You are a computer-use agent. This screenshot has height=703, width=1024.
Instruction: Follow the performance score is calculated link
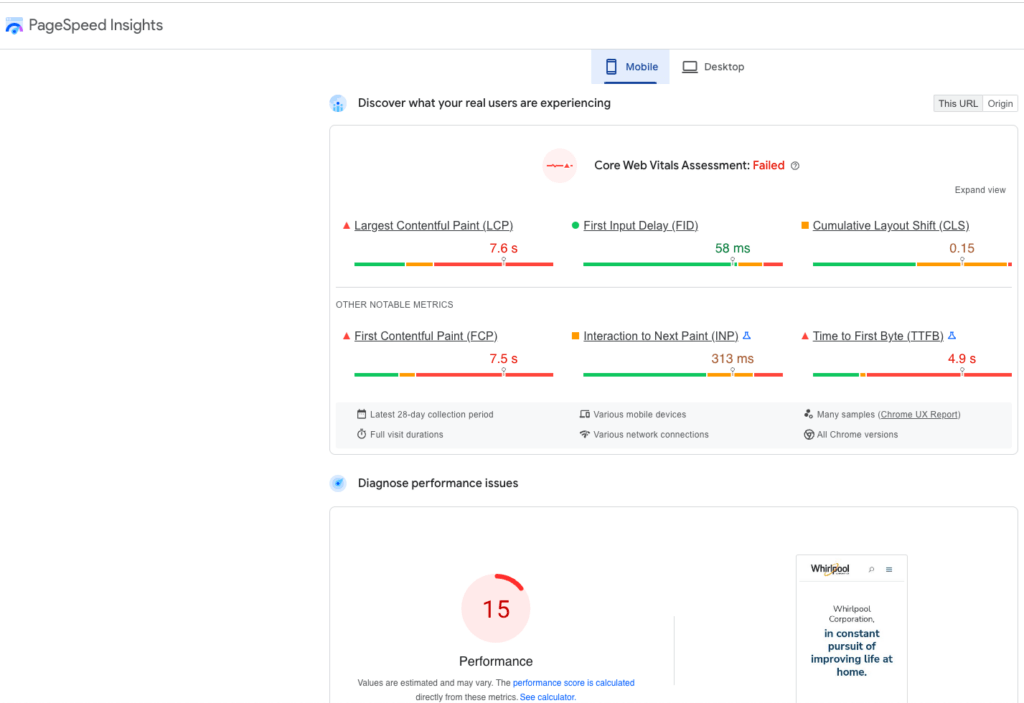click(x=573, y=683)
